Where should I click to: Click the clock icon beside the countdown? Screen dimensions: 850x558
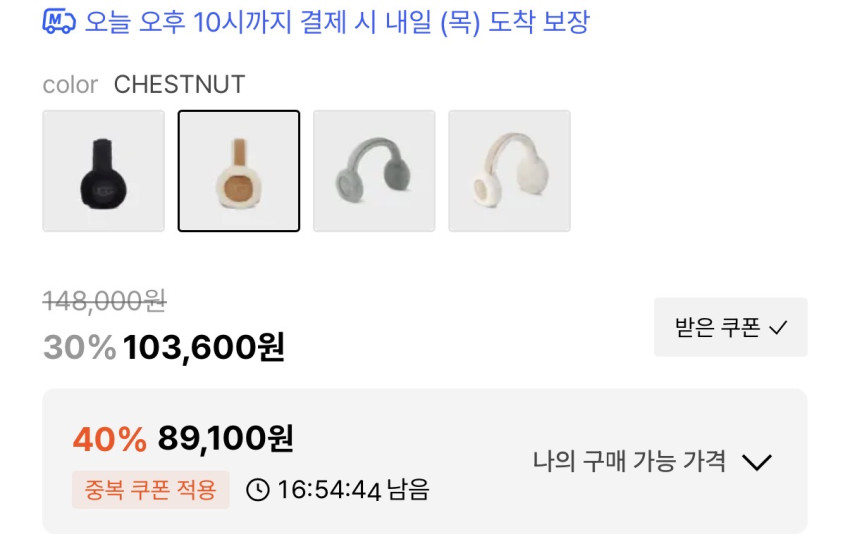[258, 490]
